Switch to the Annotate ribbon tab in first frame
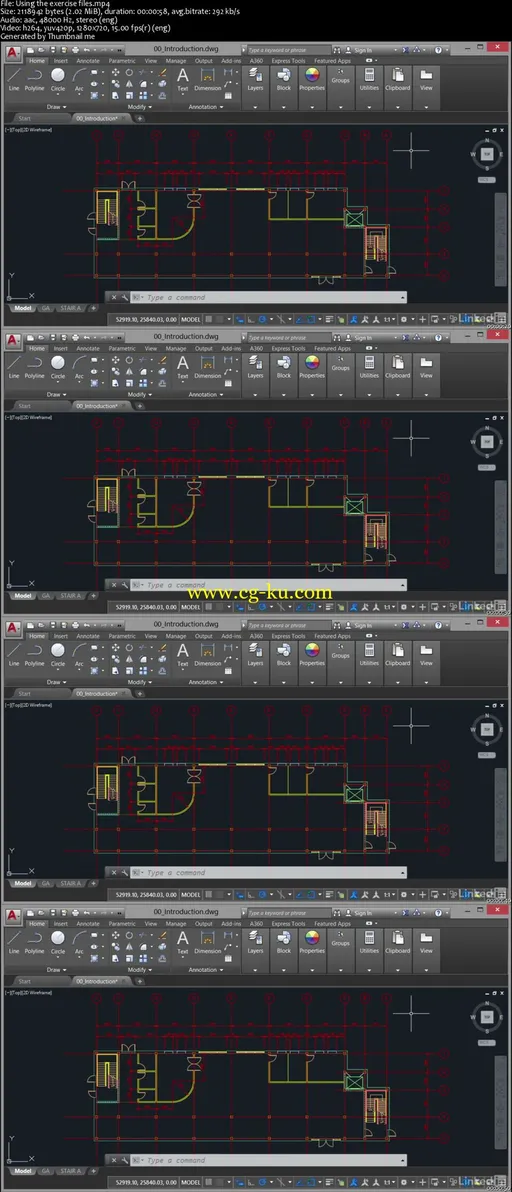This screenshot has width=512, height=1192. pos(87,61)
